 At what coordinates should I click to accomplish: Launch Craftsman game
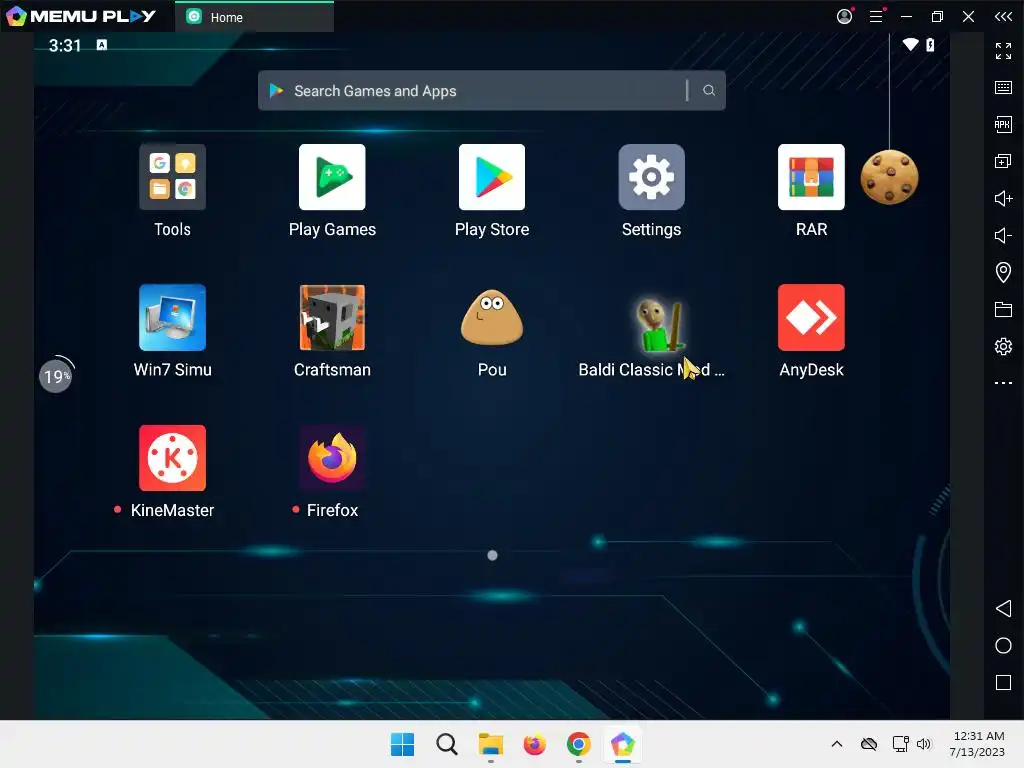pos(332,317)
